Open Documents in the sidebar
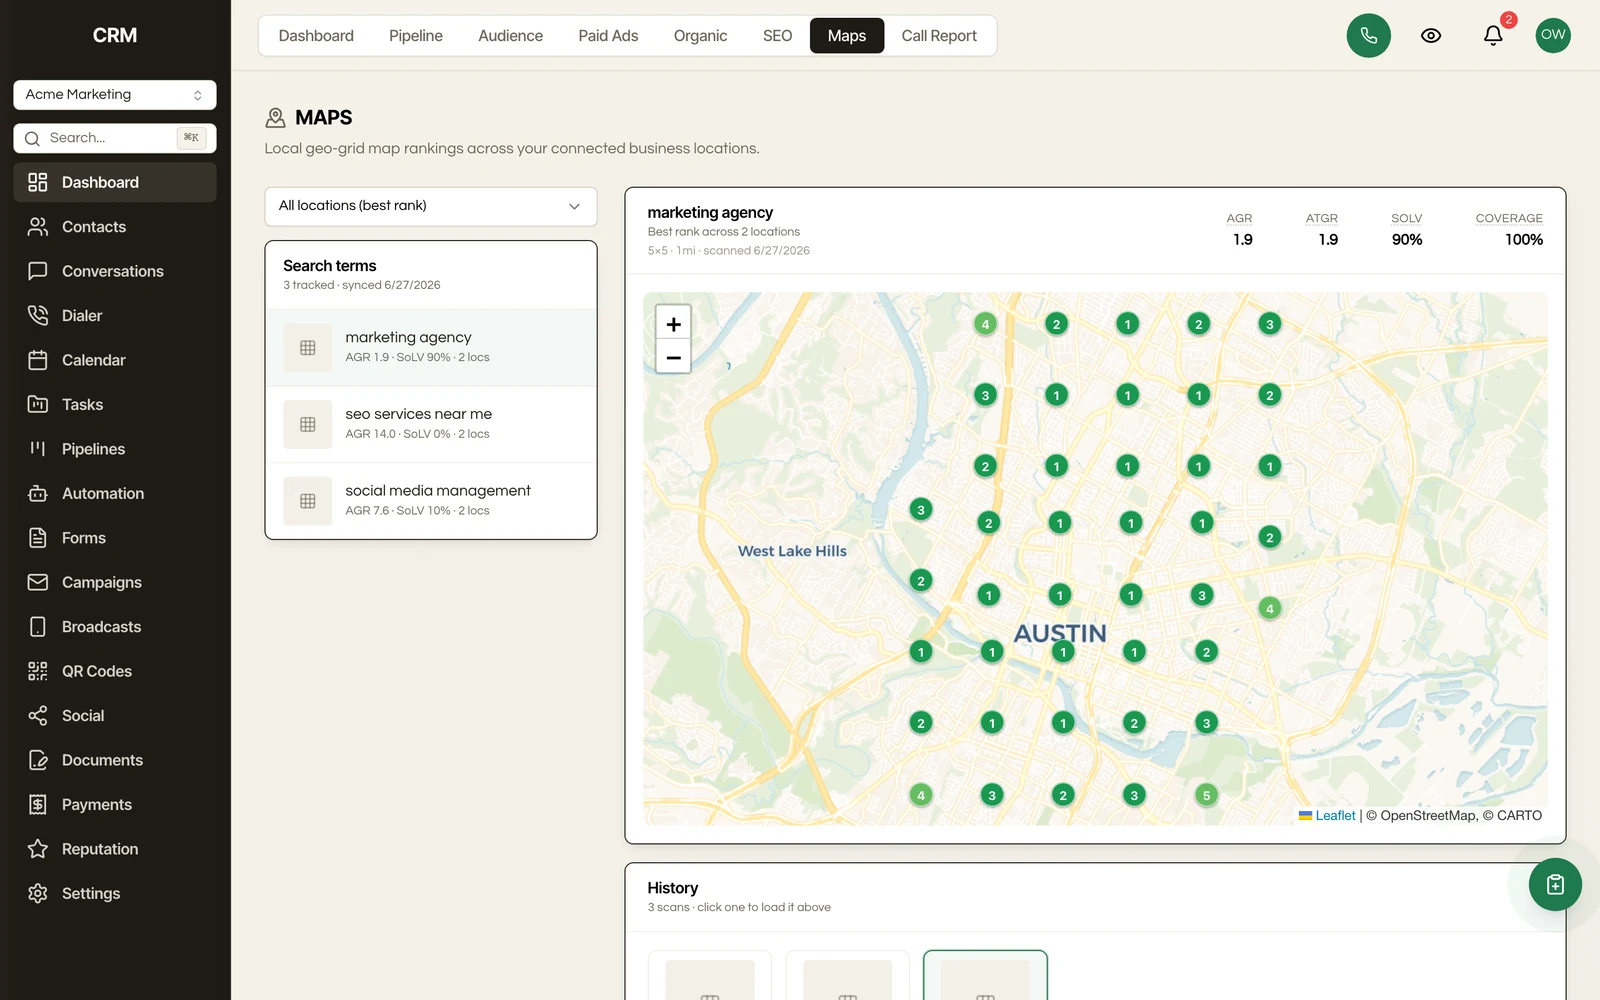1600x1000 pixels. pos(115,760)
